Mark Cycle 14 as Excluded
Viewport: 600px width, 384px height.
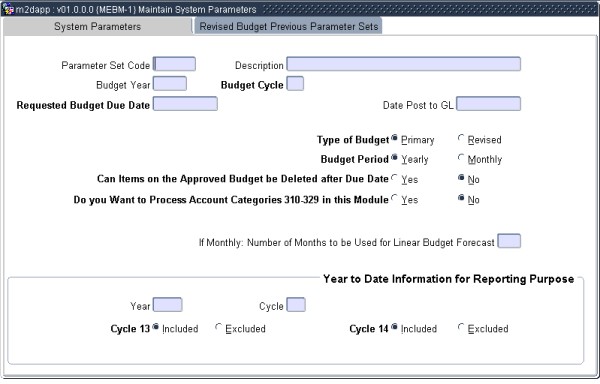click(x=461, y=327)
